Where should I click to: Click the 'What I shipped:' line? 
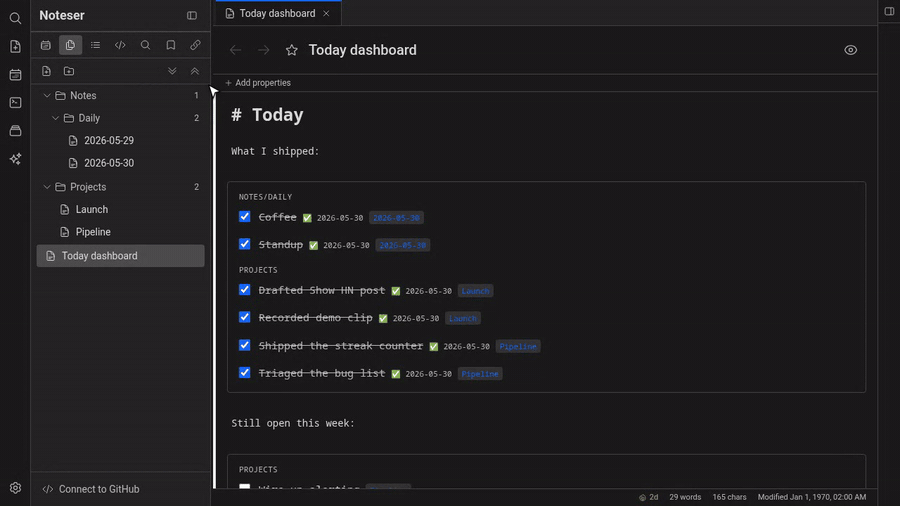(x=275, y=151)
